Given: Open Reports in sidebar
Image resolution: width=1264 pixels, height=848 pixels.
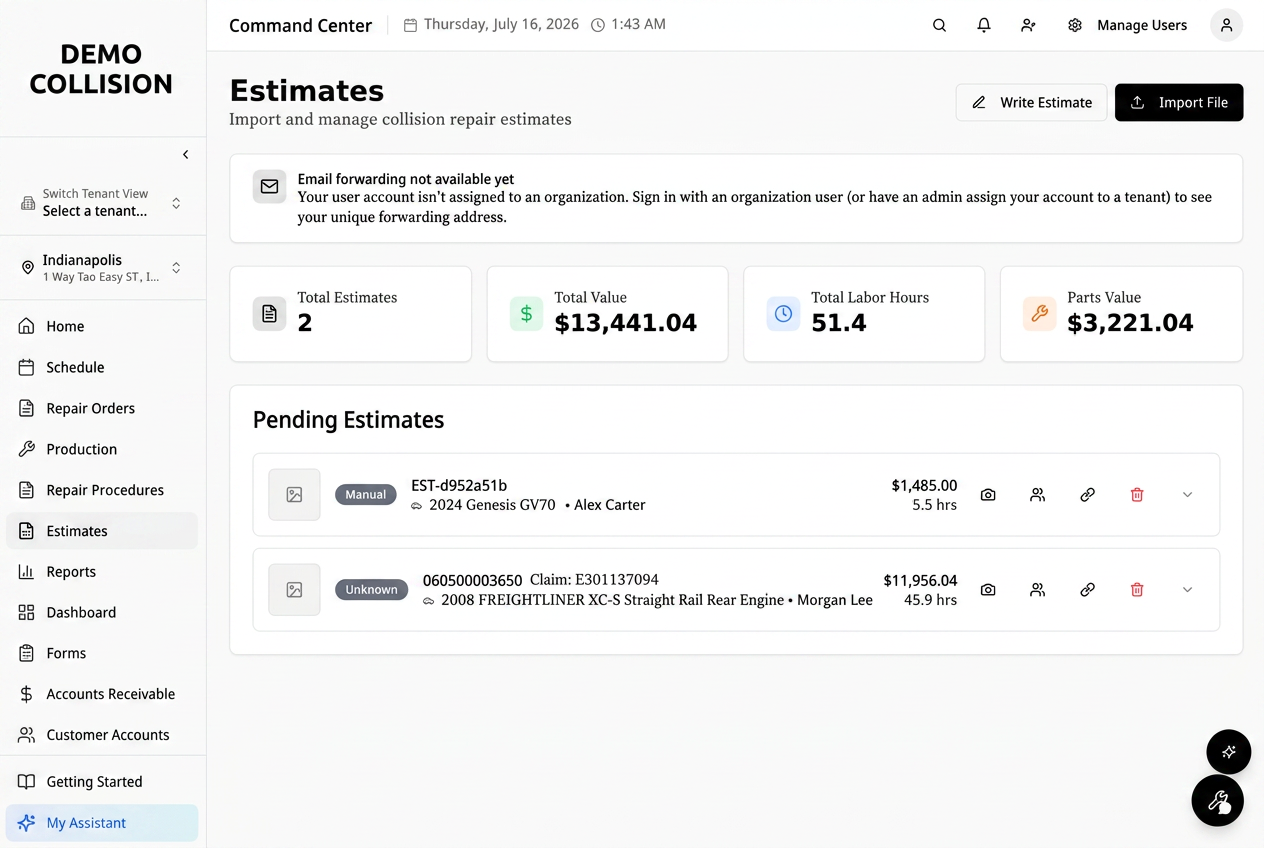Looking at the screenshot, I should (x=102, y=572).
